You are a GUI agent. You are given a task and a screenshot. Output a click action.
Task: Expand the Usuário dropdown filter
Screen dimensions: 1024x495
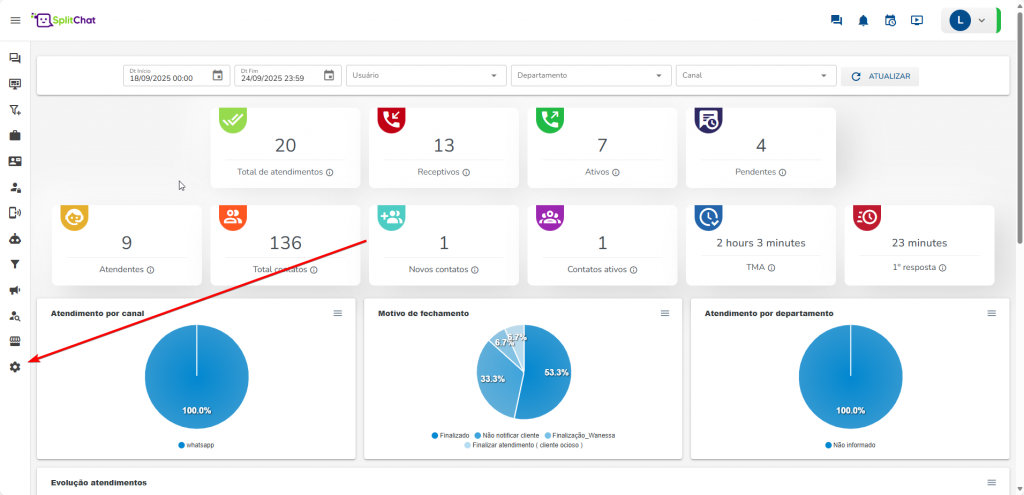[x=427, y=76]
